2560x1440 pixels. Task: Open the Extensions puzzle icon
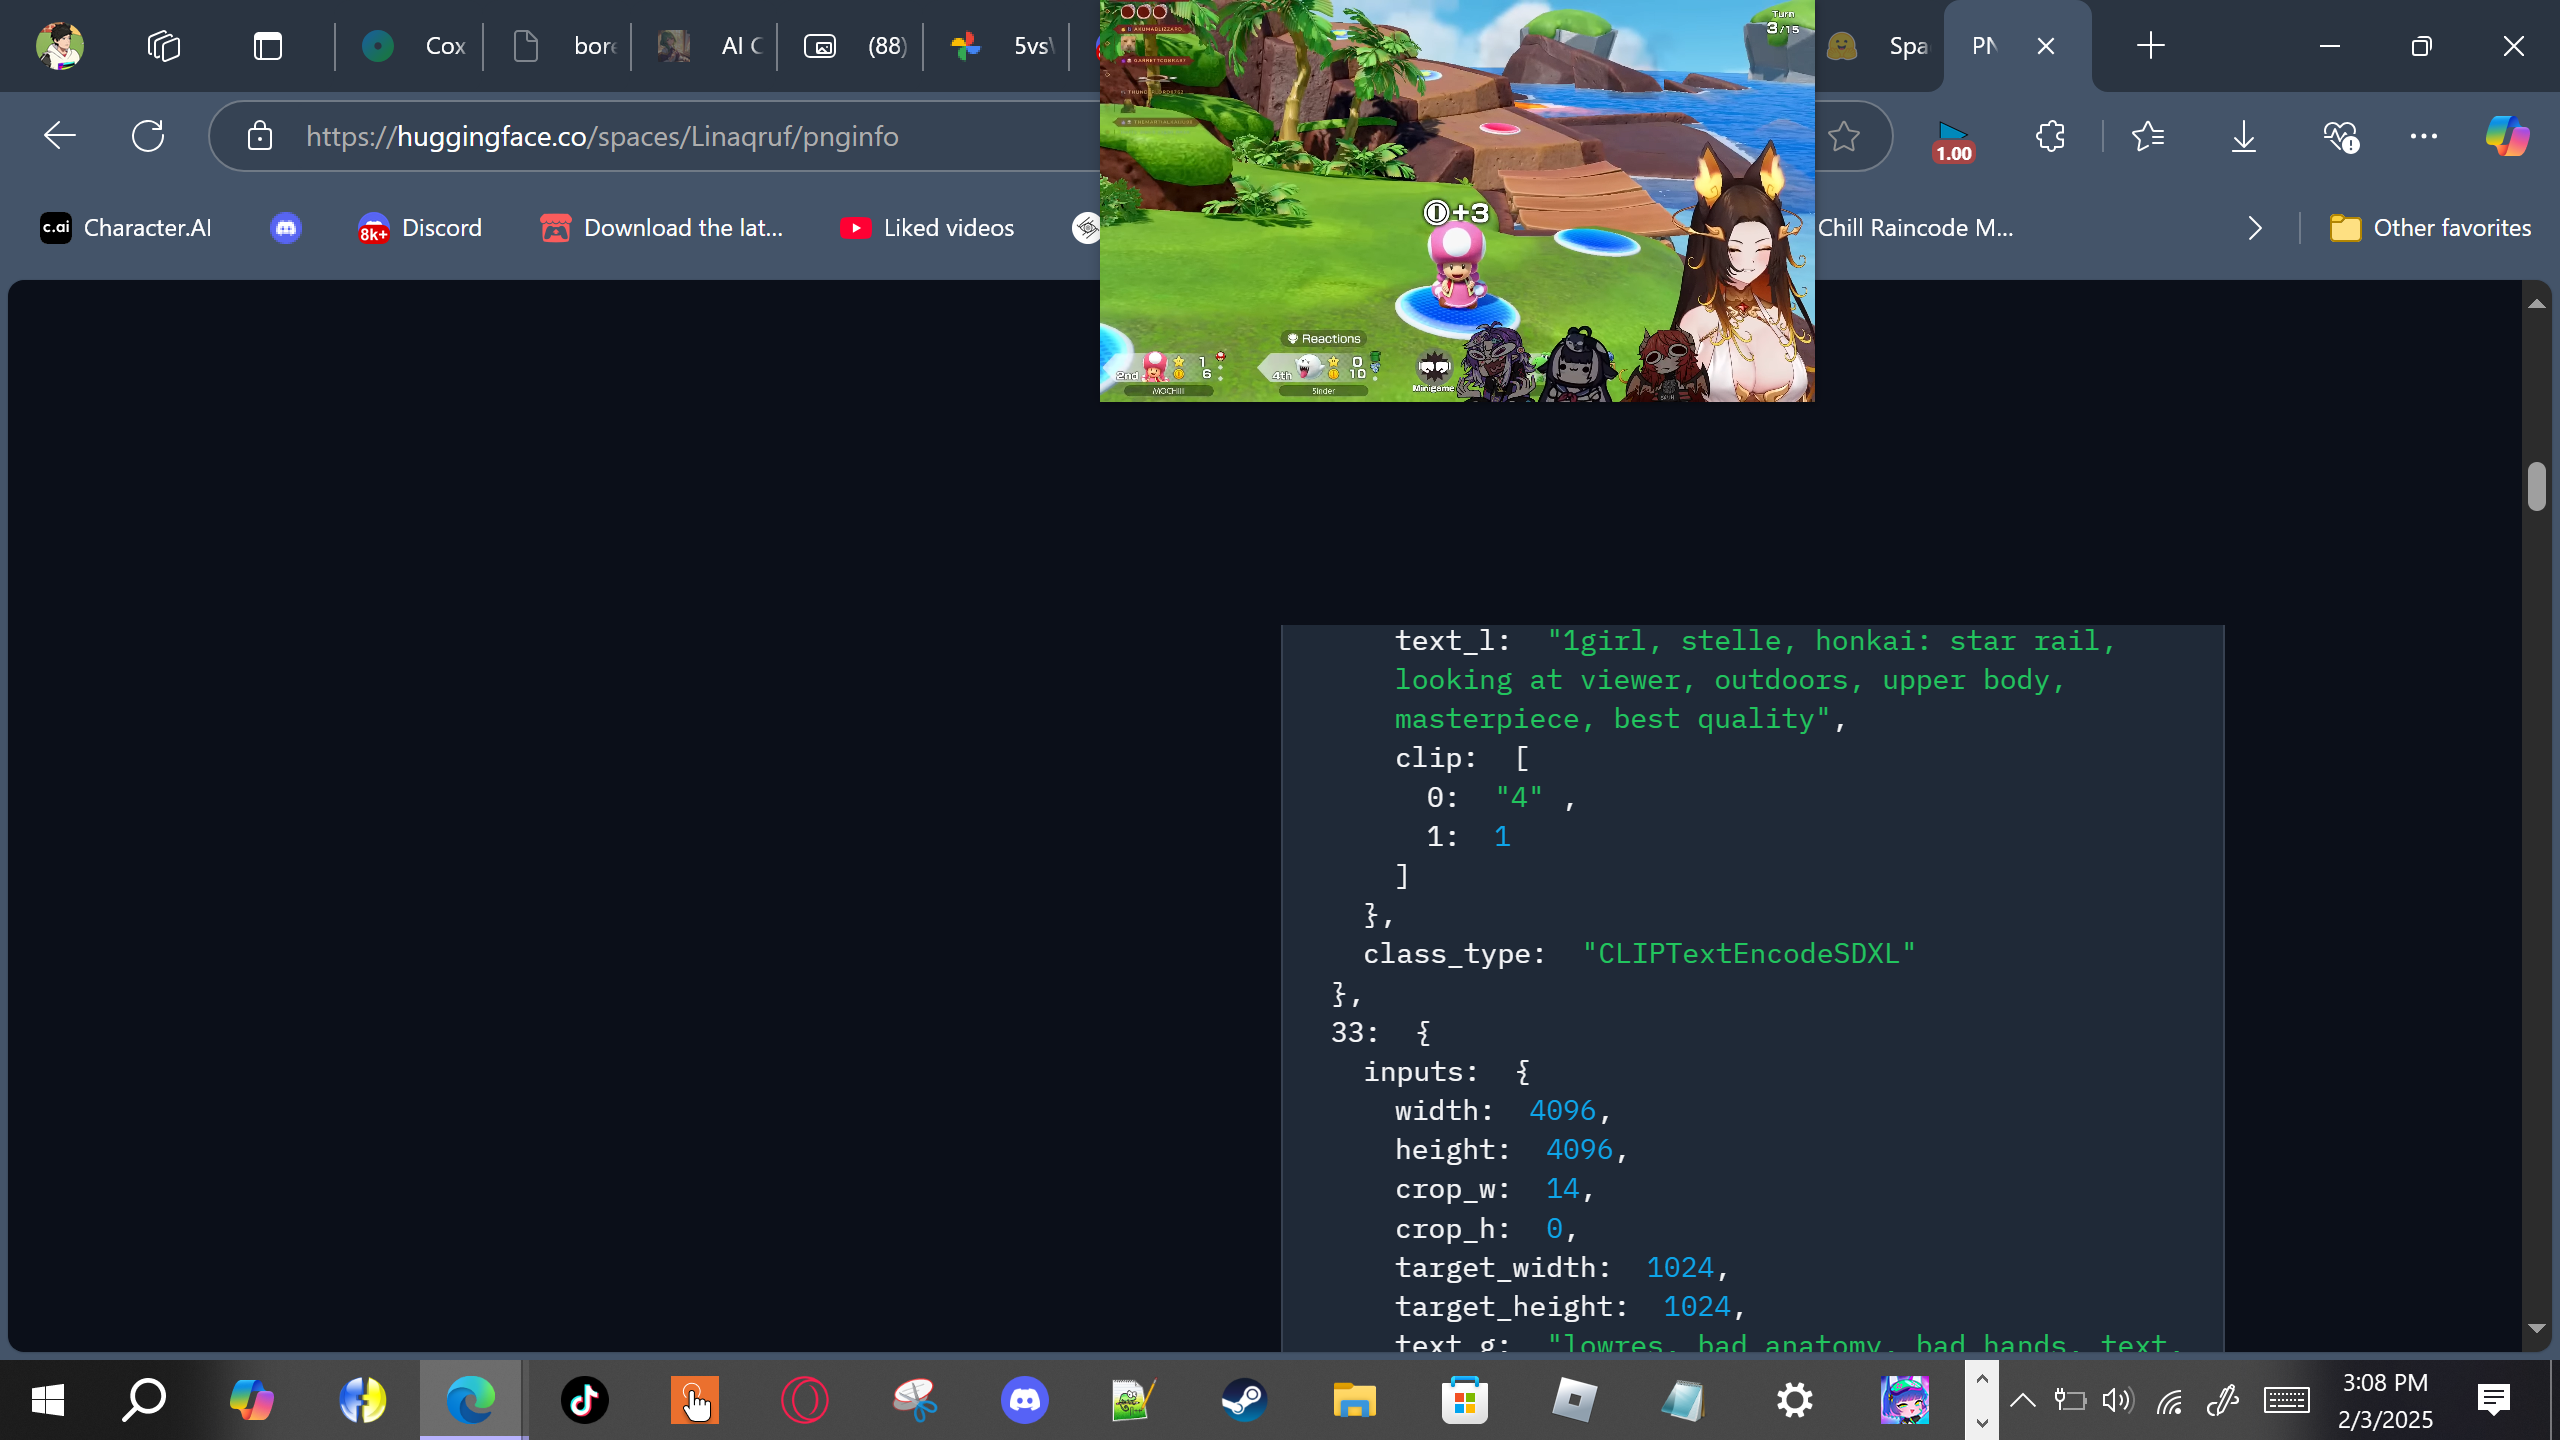2050,136
